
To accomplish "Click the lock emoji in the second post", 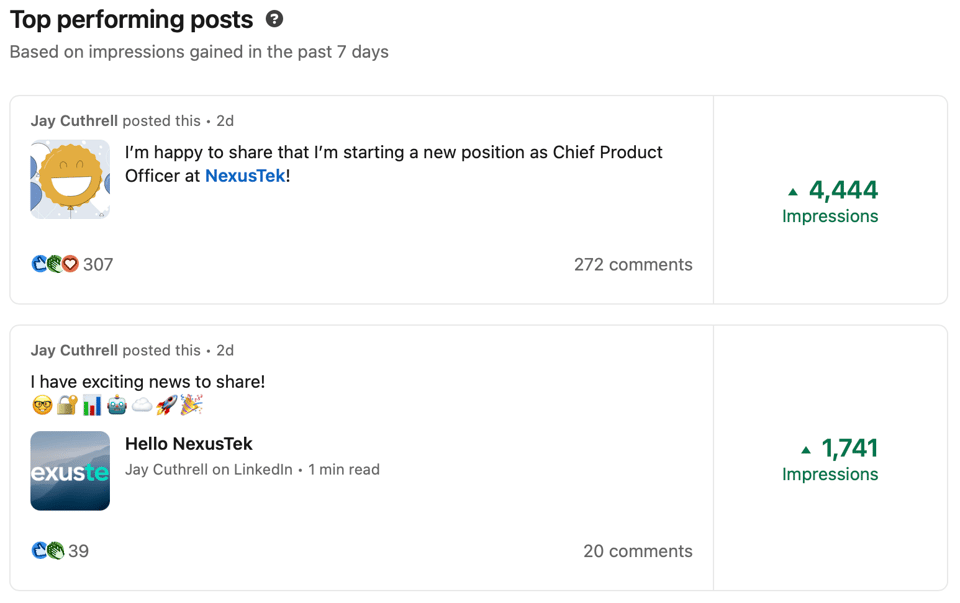I will pos(66,405).
